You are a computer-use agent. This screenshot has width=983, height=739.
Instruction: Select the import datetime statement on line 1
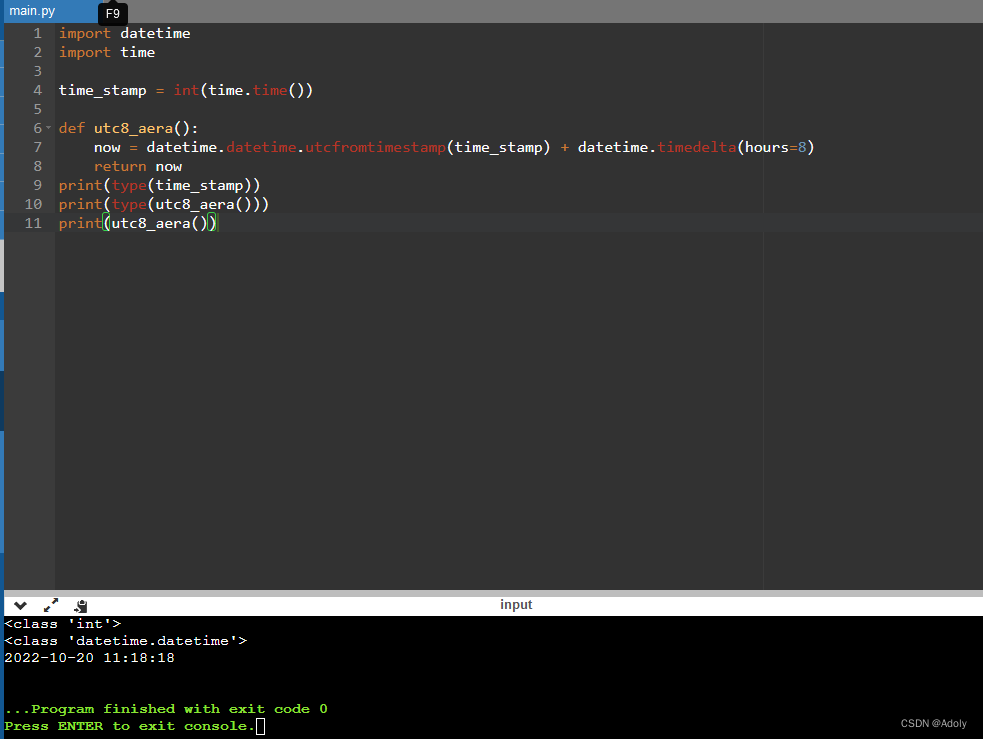click(126, 33)
